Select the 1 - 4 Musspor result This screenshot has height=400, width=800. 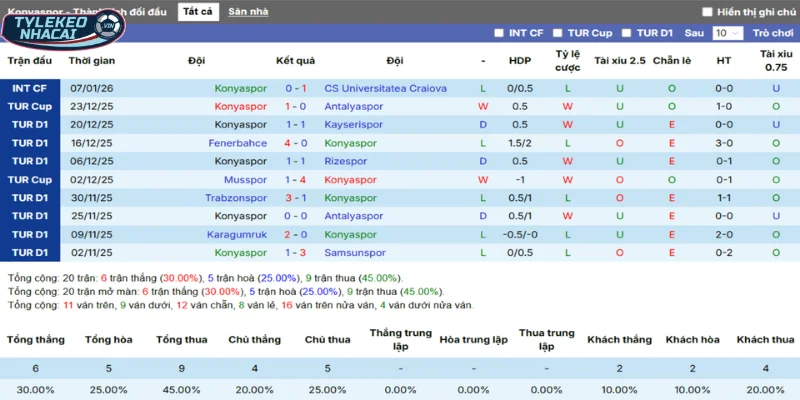[295, 180]
